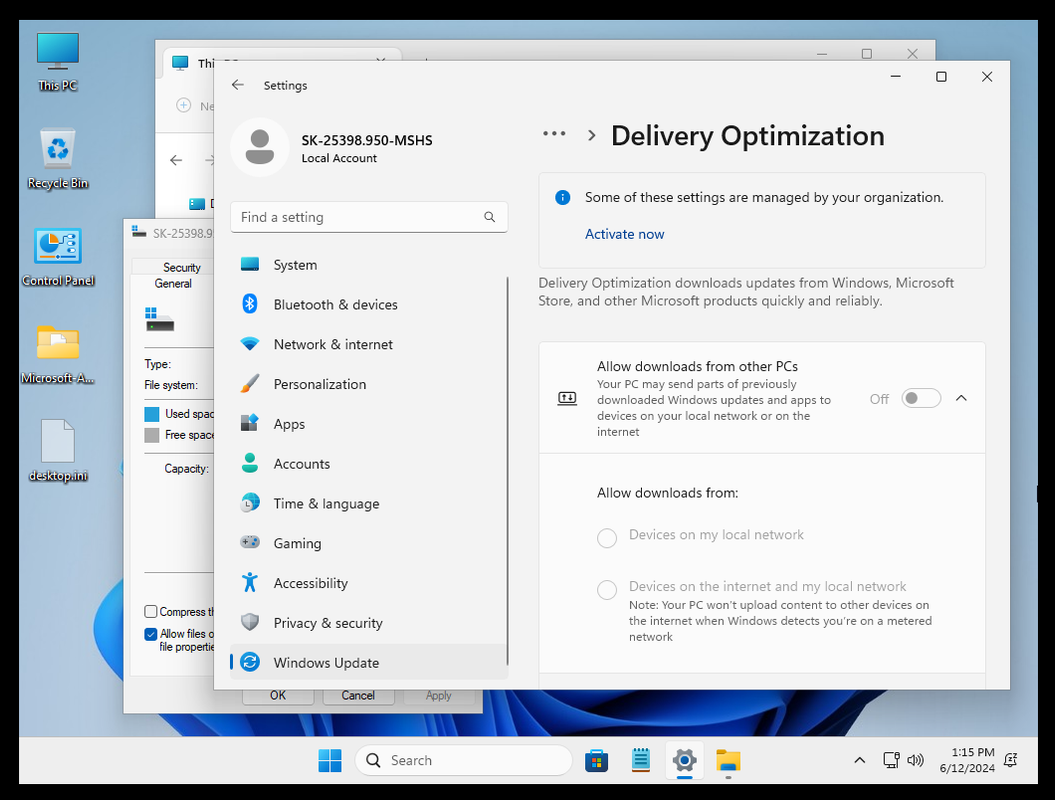Click the search magnifier in Find a setting
1055x800 pixels.
[x=489, y=217]
